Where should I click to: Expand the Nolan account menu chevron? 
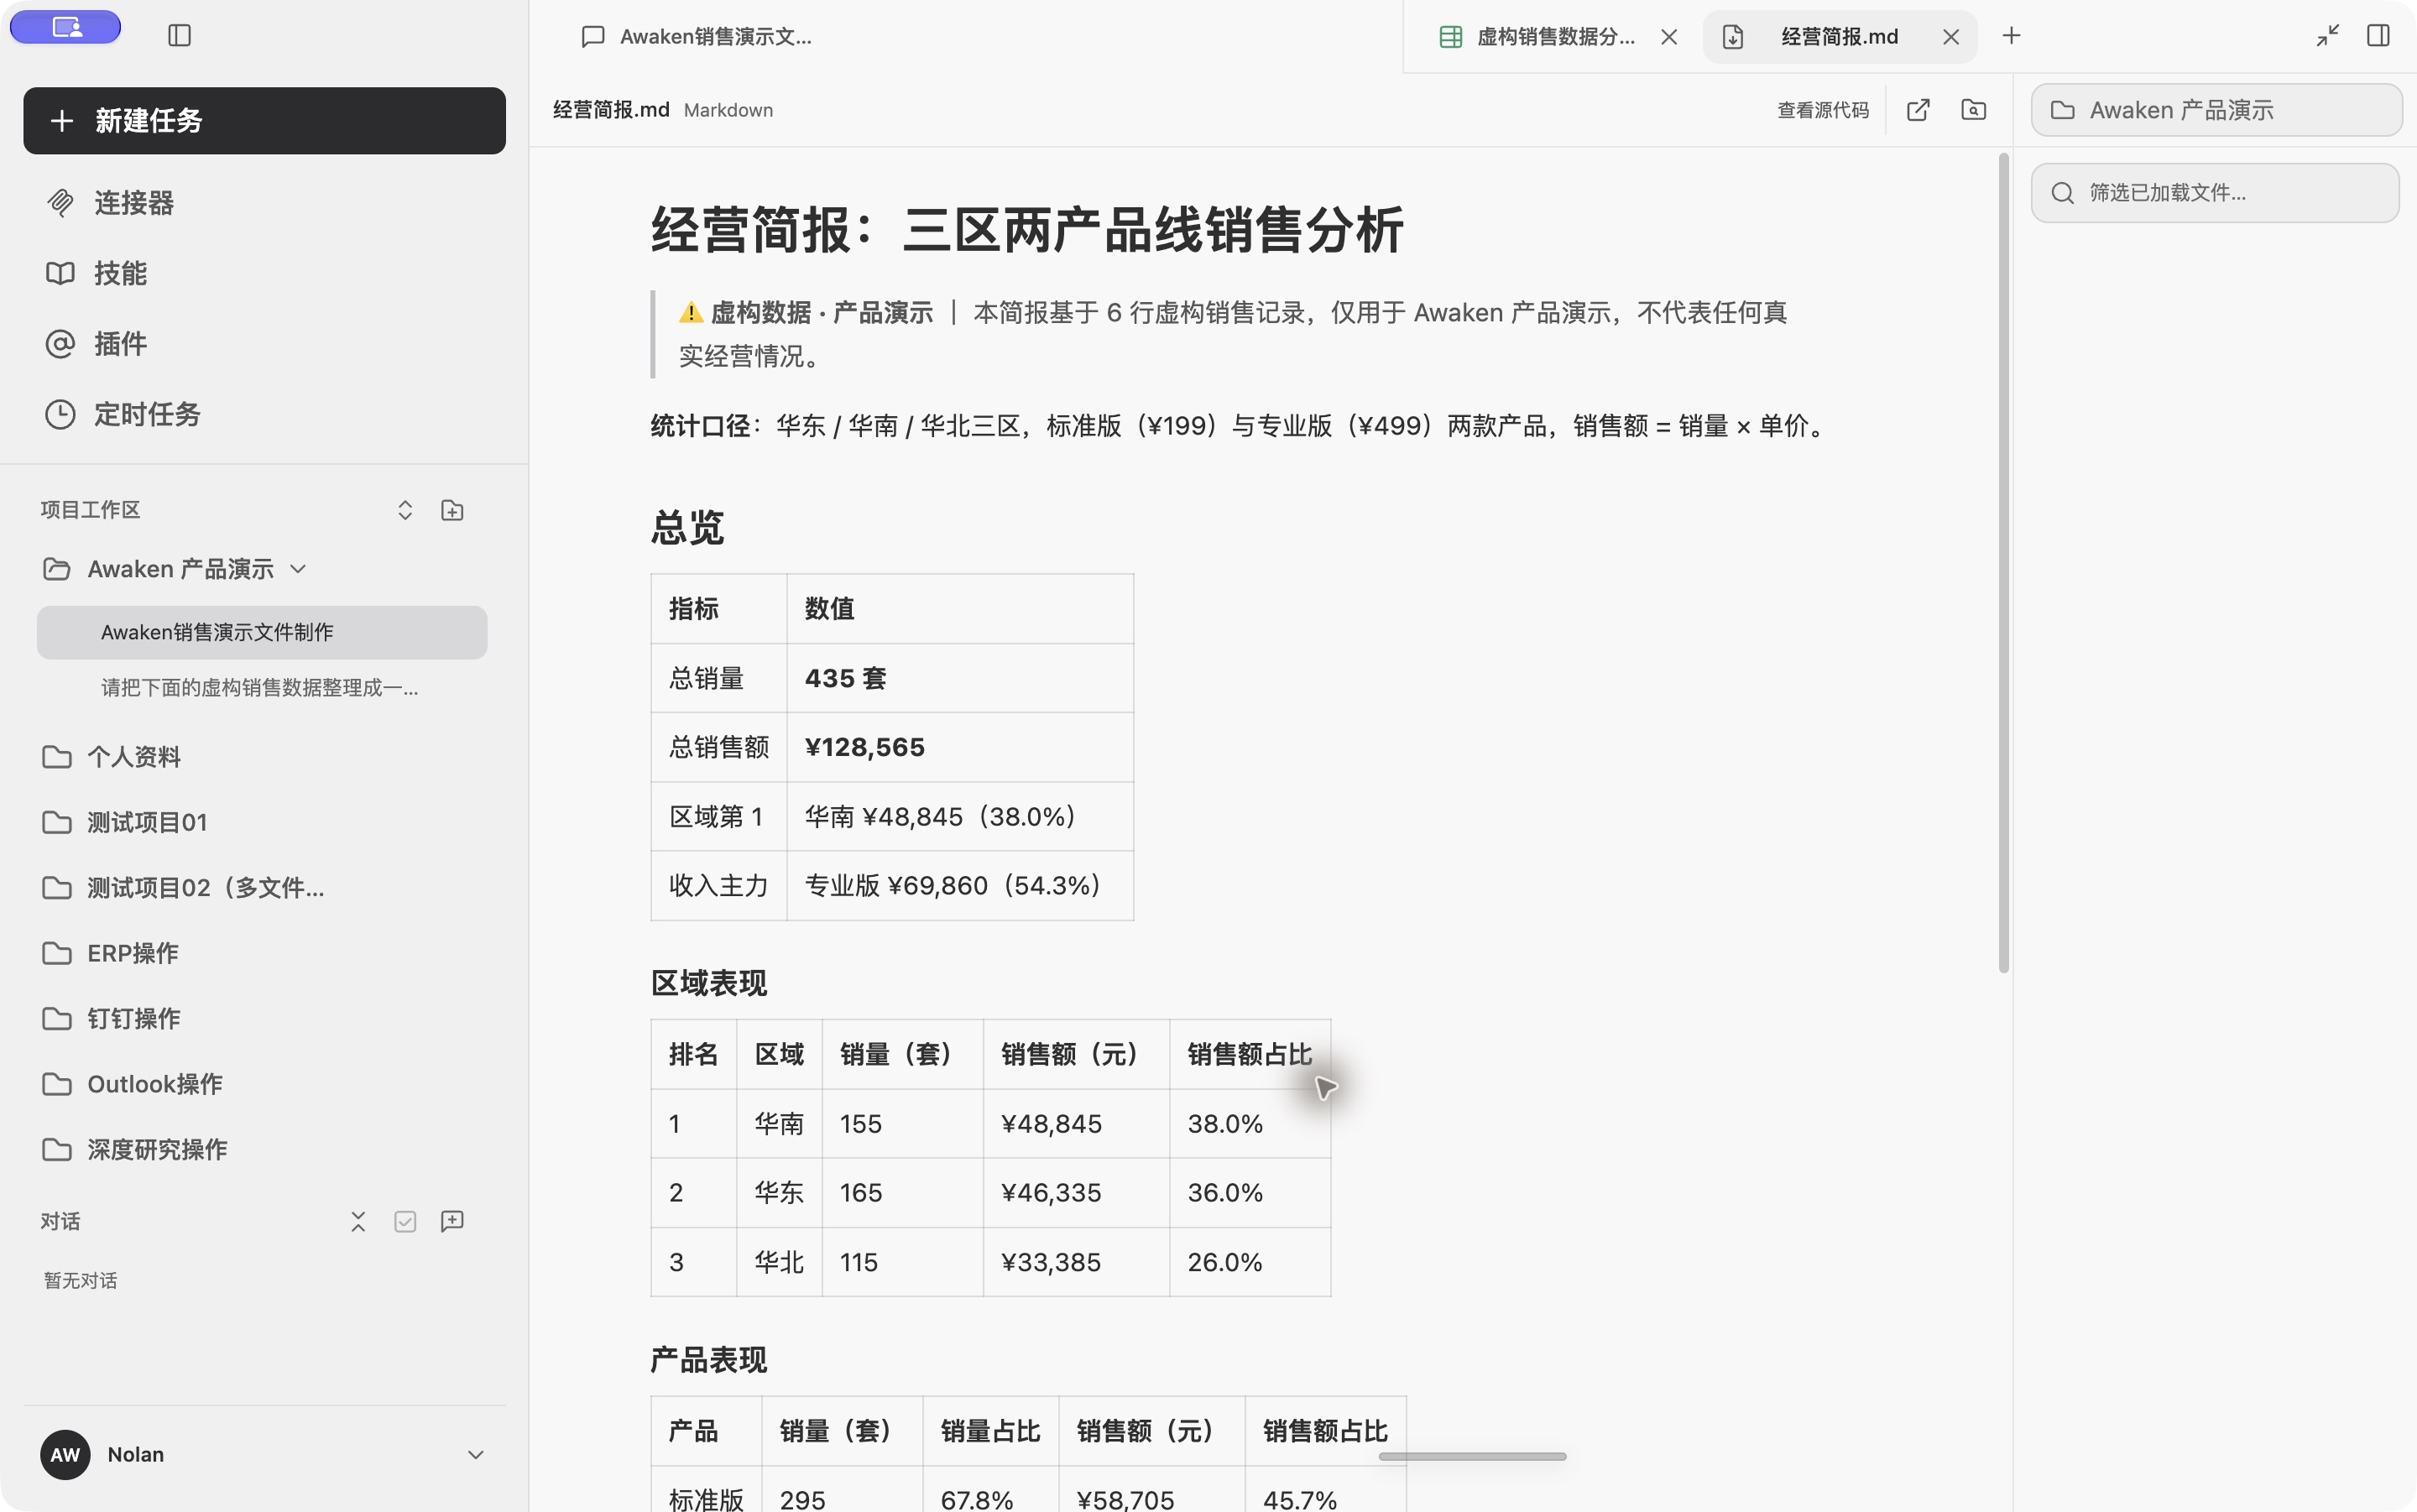pos(476,1455)
